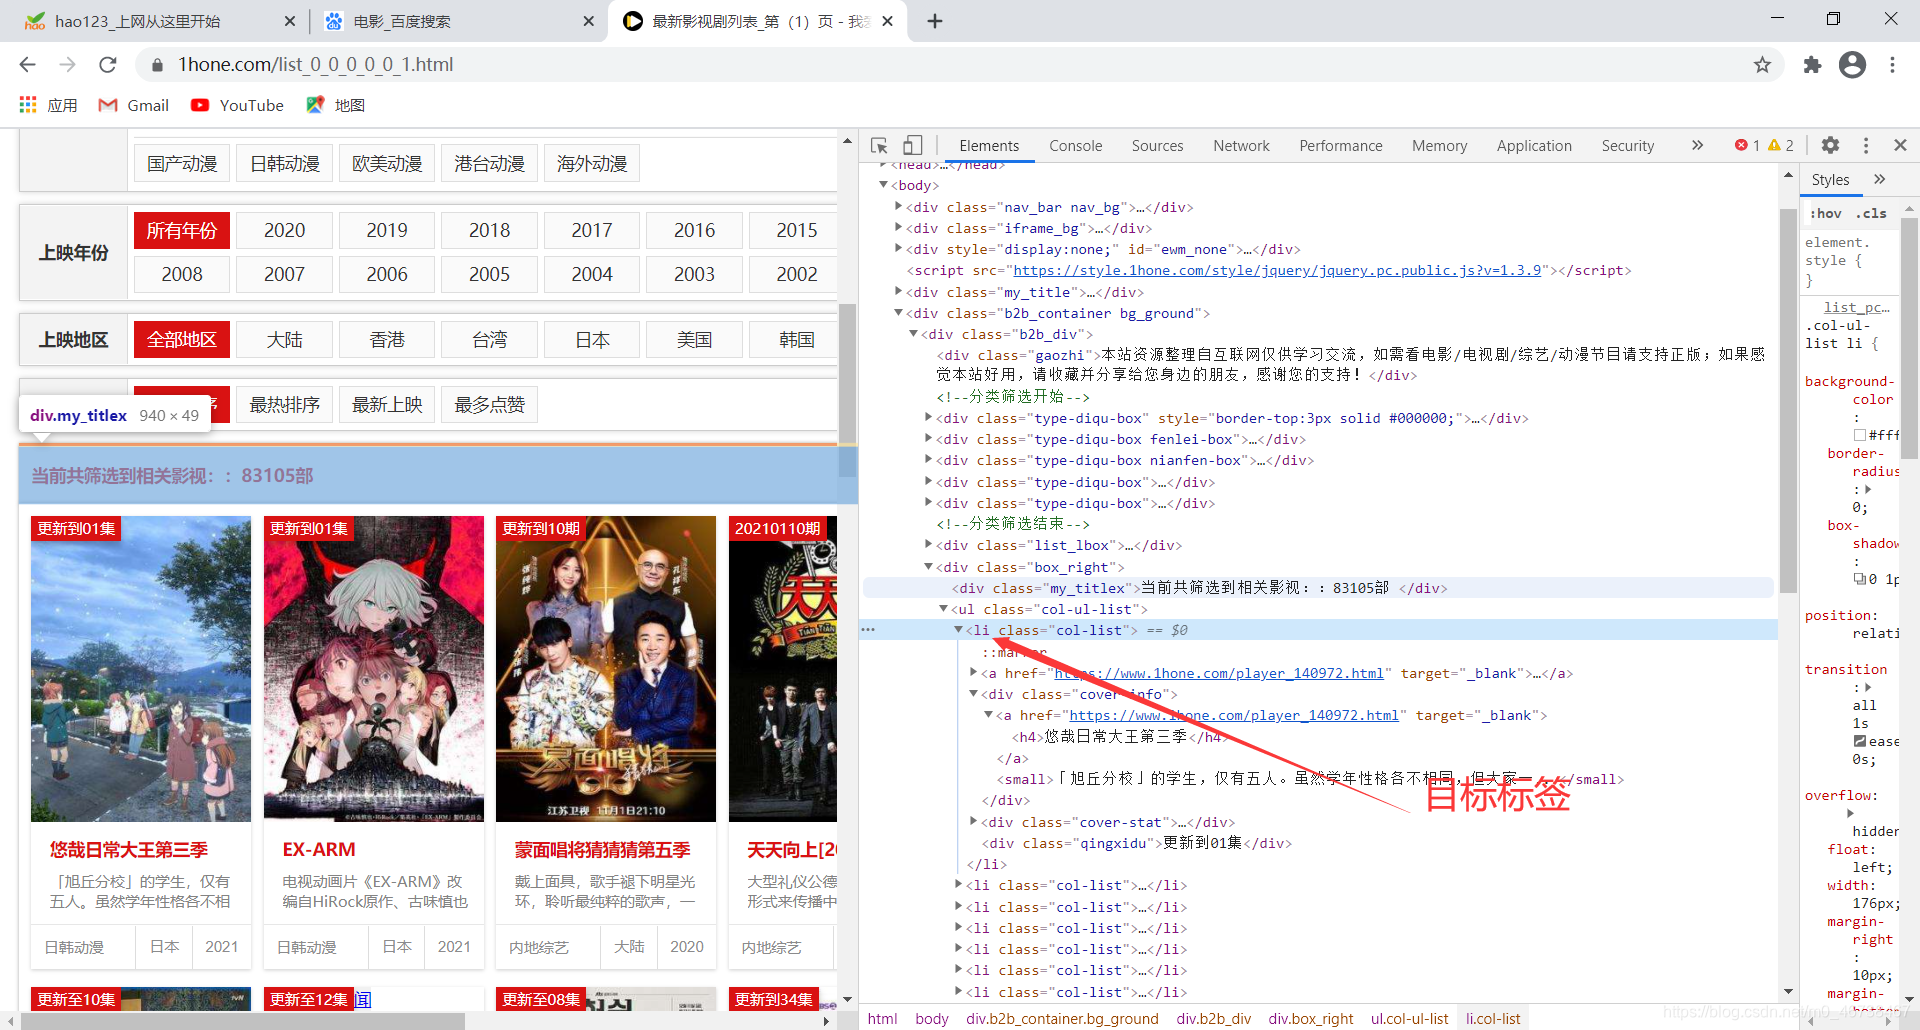The height and width of the screenshot is (1030, 1920).
Task: Open the jquery.pc.public.js script link
Action: [x=1277, y=271]
